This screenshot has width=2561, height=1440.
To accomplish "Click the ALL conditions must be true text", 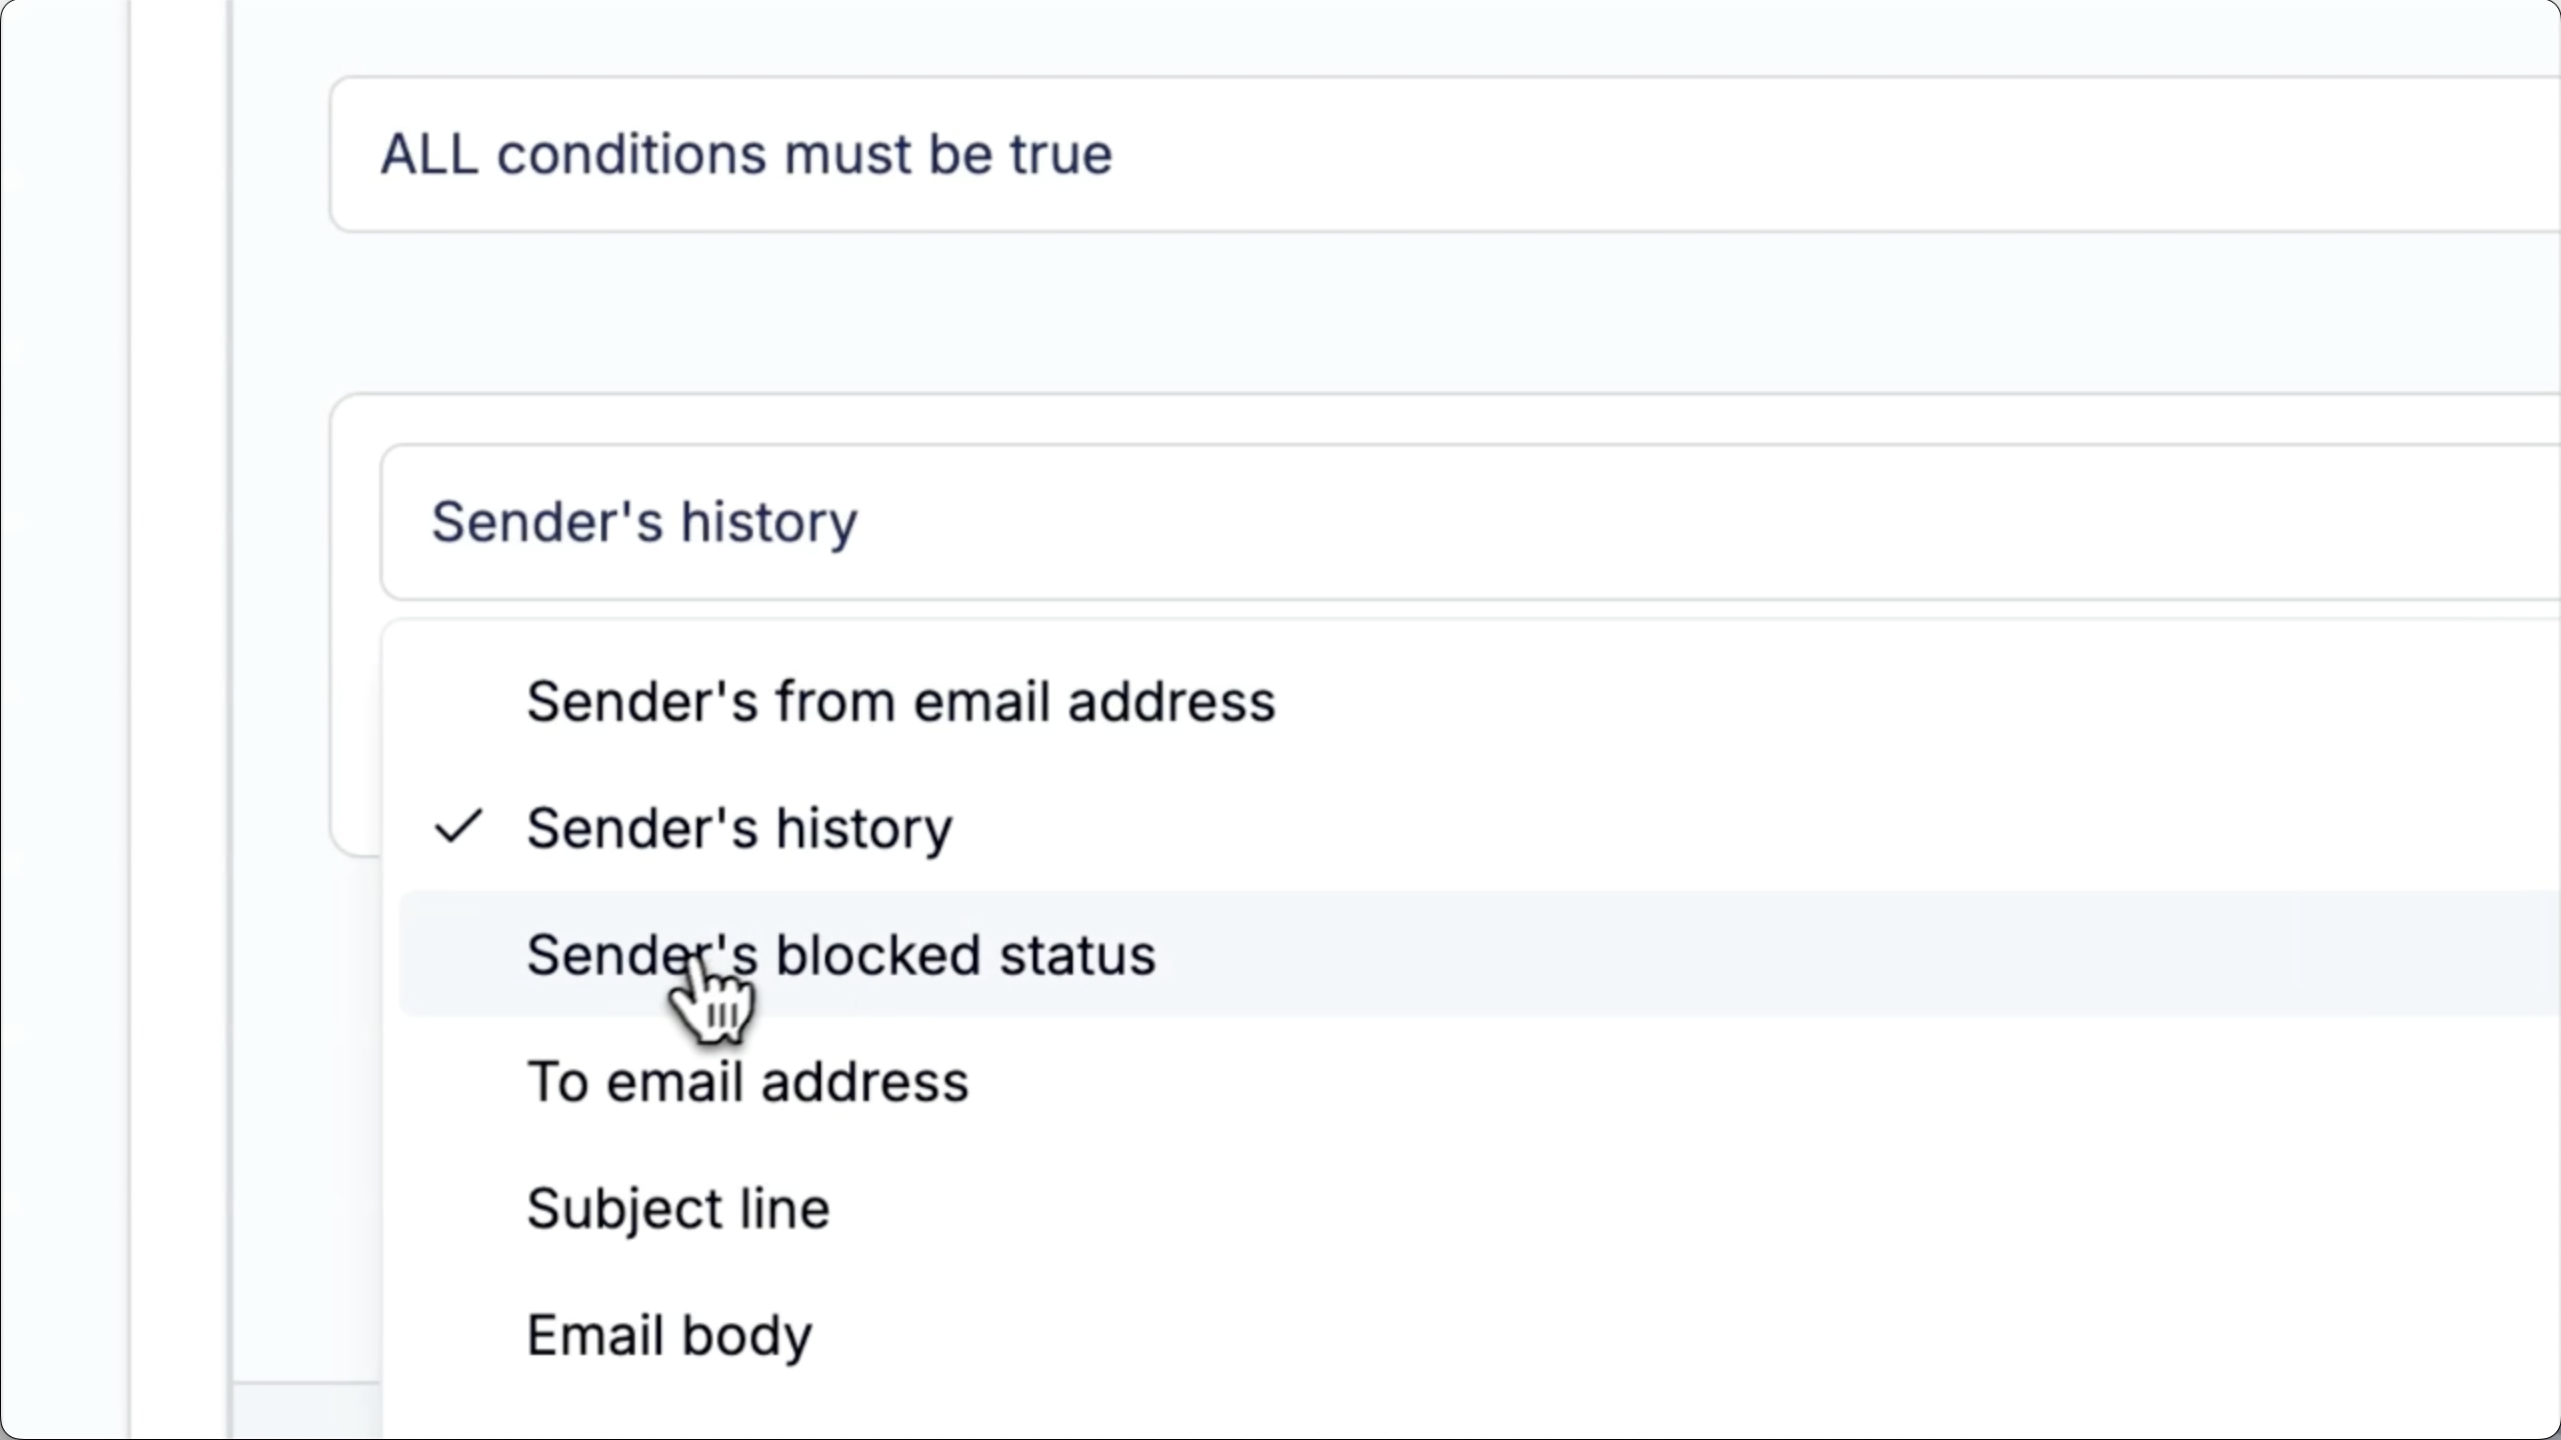I will pos(746,154).
